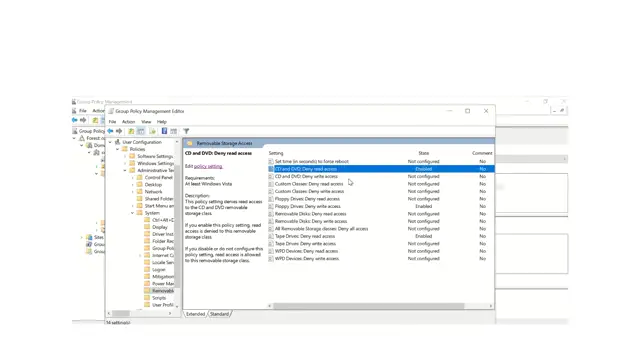
Task: Expand the Control Panel tree folder
Action: (x=132, y=178)
